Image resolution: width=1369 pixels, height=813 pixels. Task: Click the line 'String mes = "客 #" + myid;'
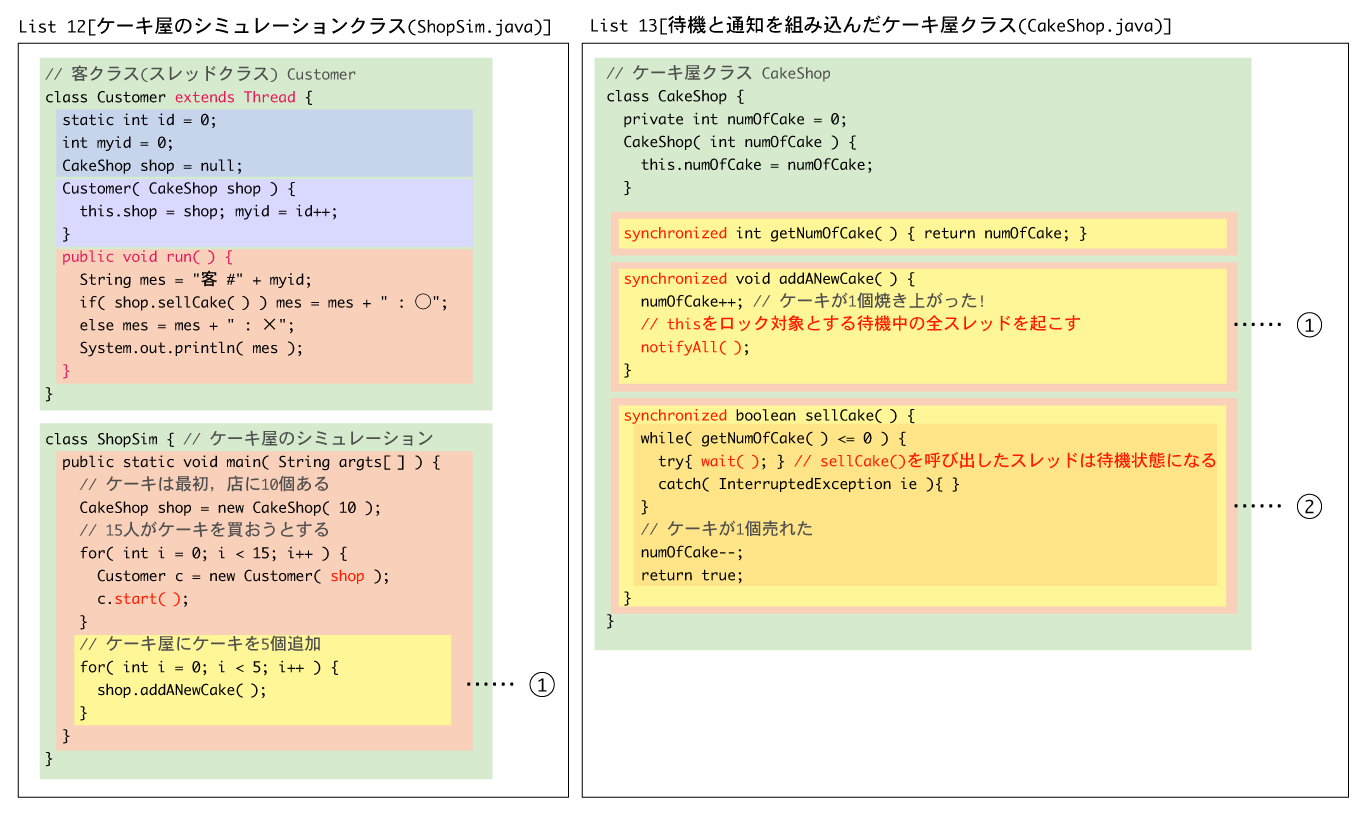pos(195,280)
